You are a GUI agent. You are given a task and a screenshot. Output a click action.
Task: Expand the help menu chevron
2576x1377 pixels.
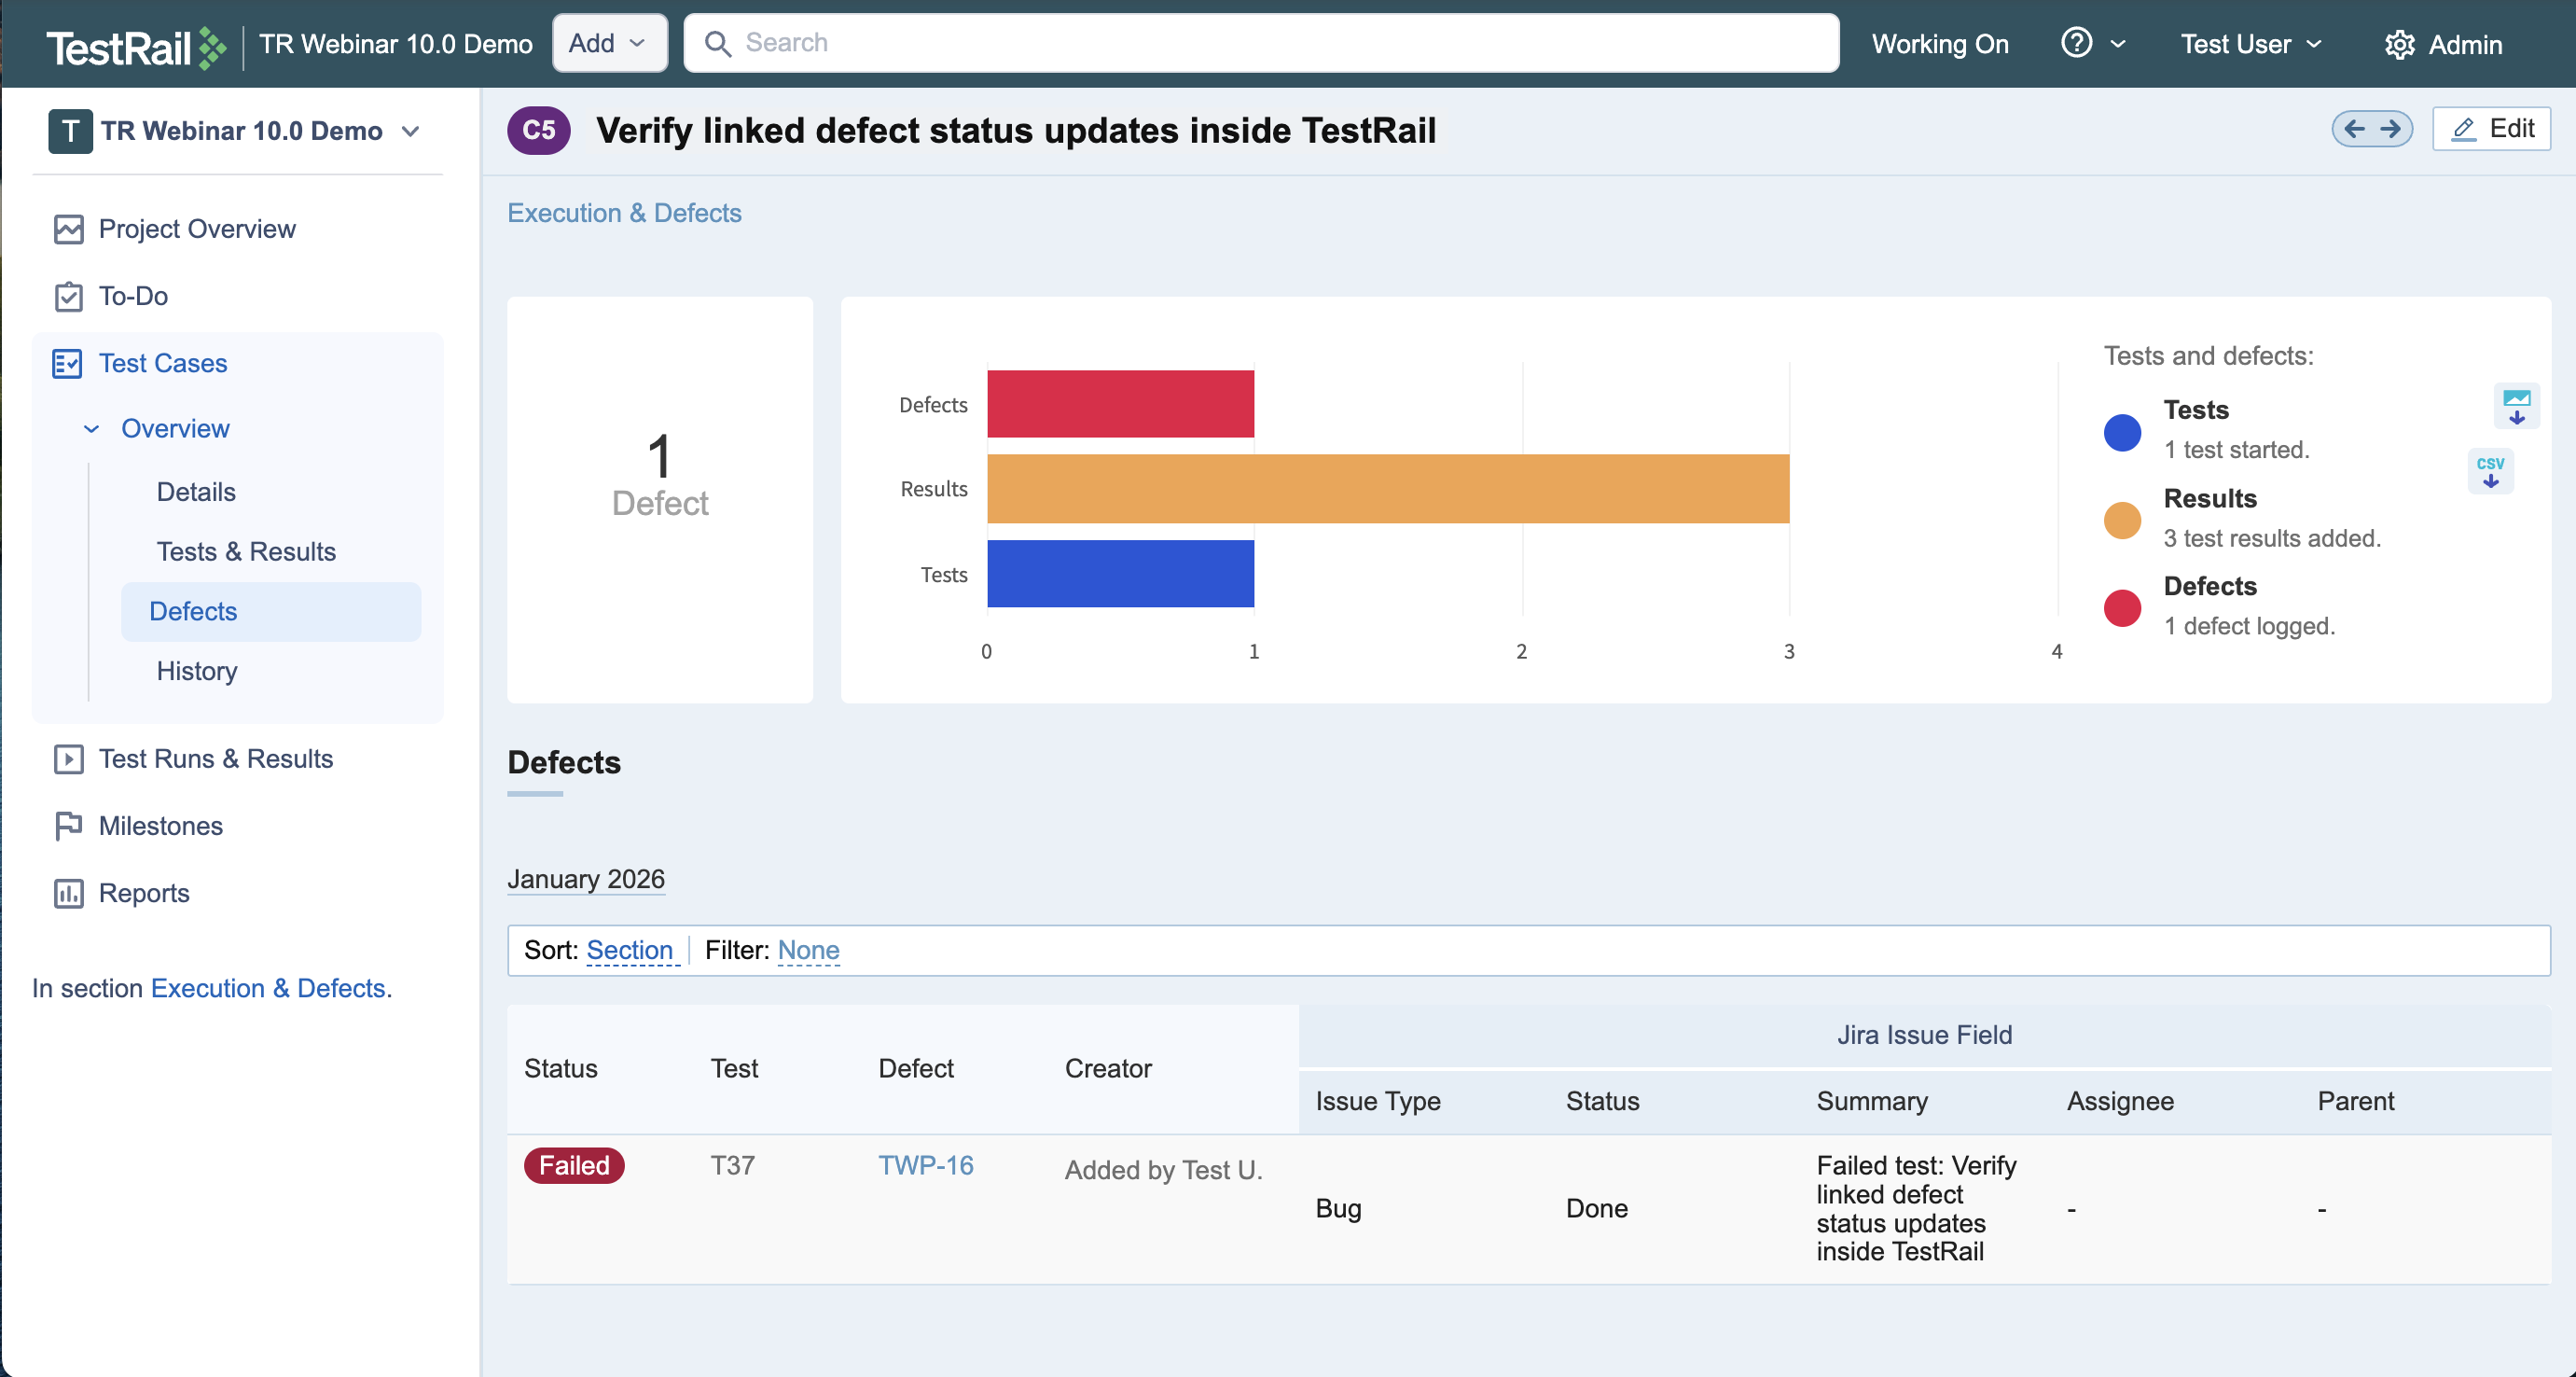pyautogui.click(x=2118, y=44)
